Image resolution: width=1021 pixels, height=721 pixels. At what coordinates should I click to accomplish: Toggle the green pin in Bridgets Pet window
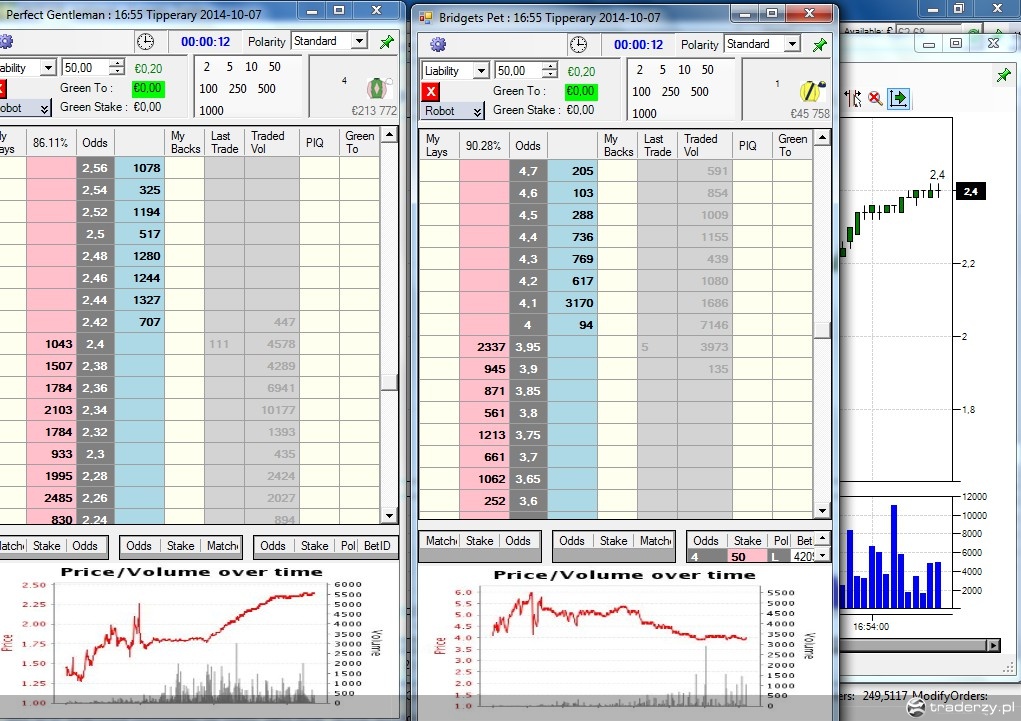[x=820, y=44]
